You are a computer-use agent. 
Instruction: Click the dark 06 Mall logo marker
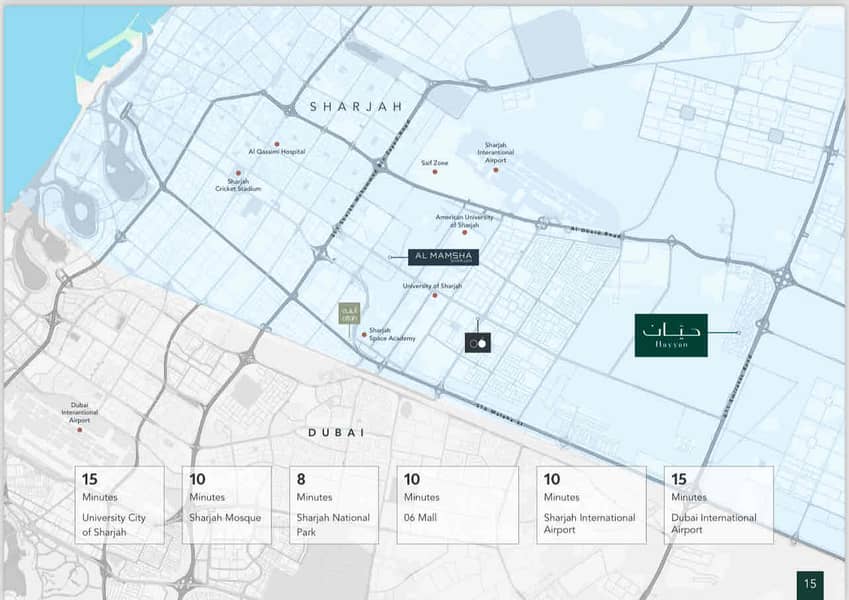478,343
